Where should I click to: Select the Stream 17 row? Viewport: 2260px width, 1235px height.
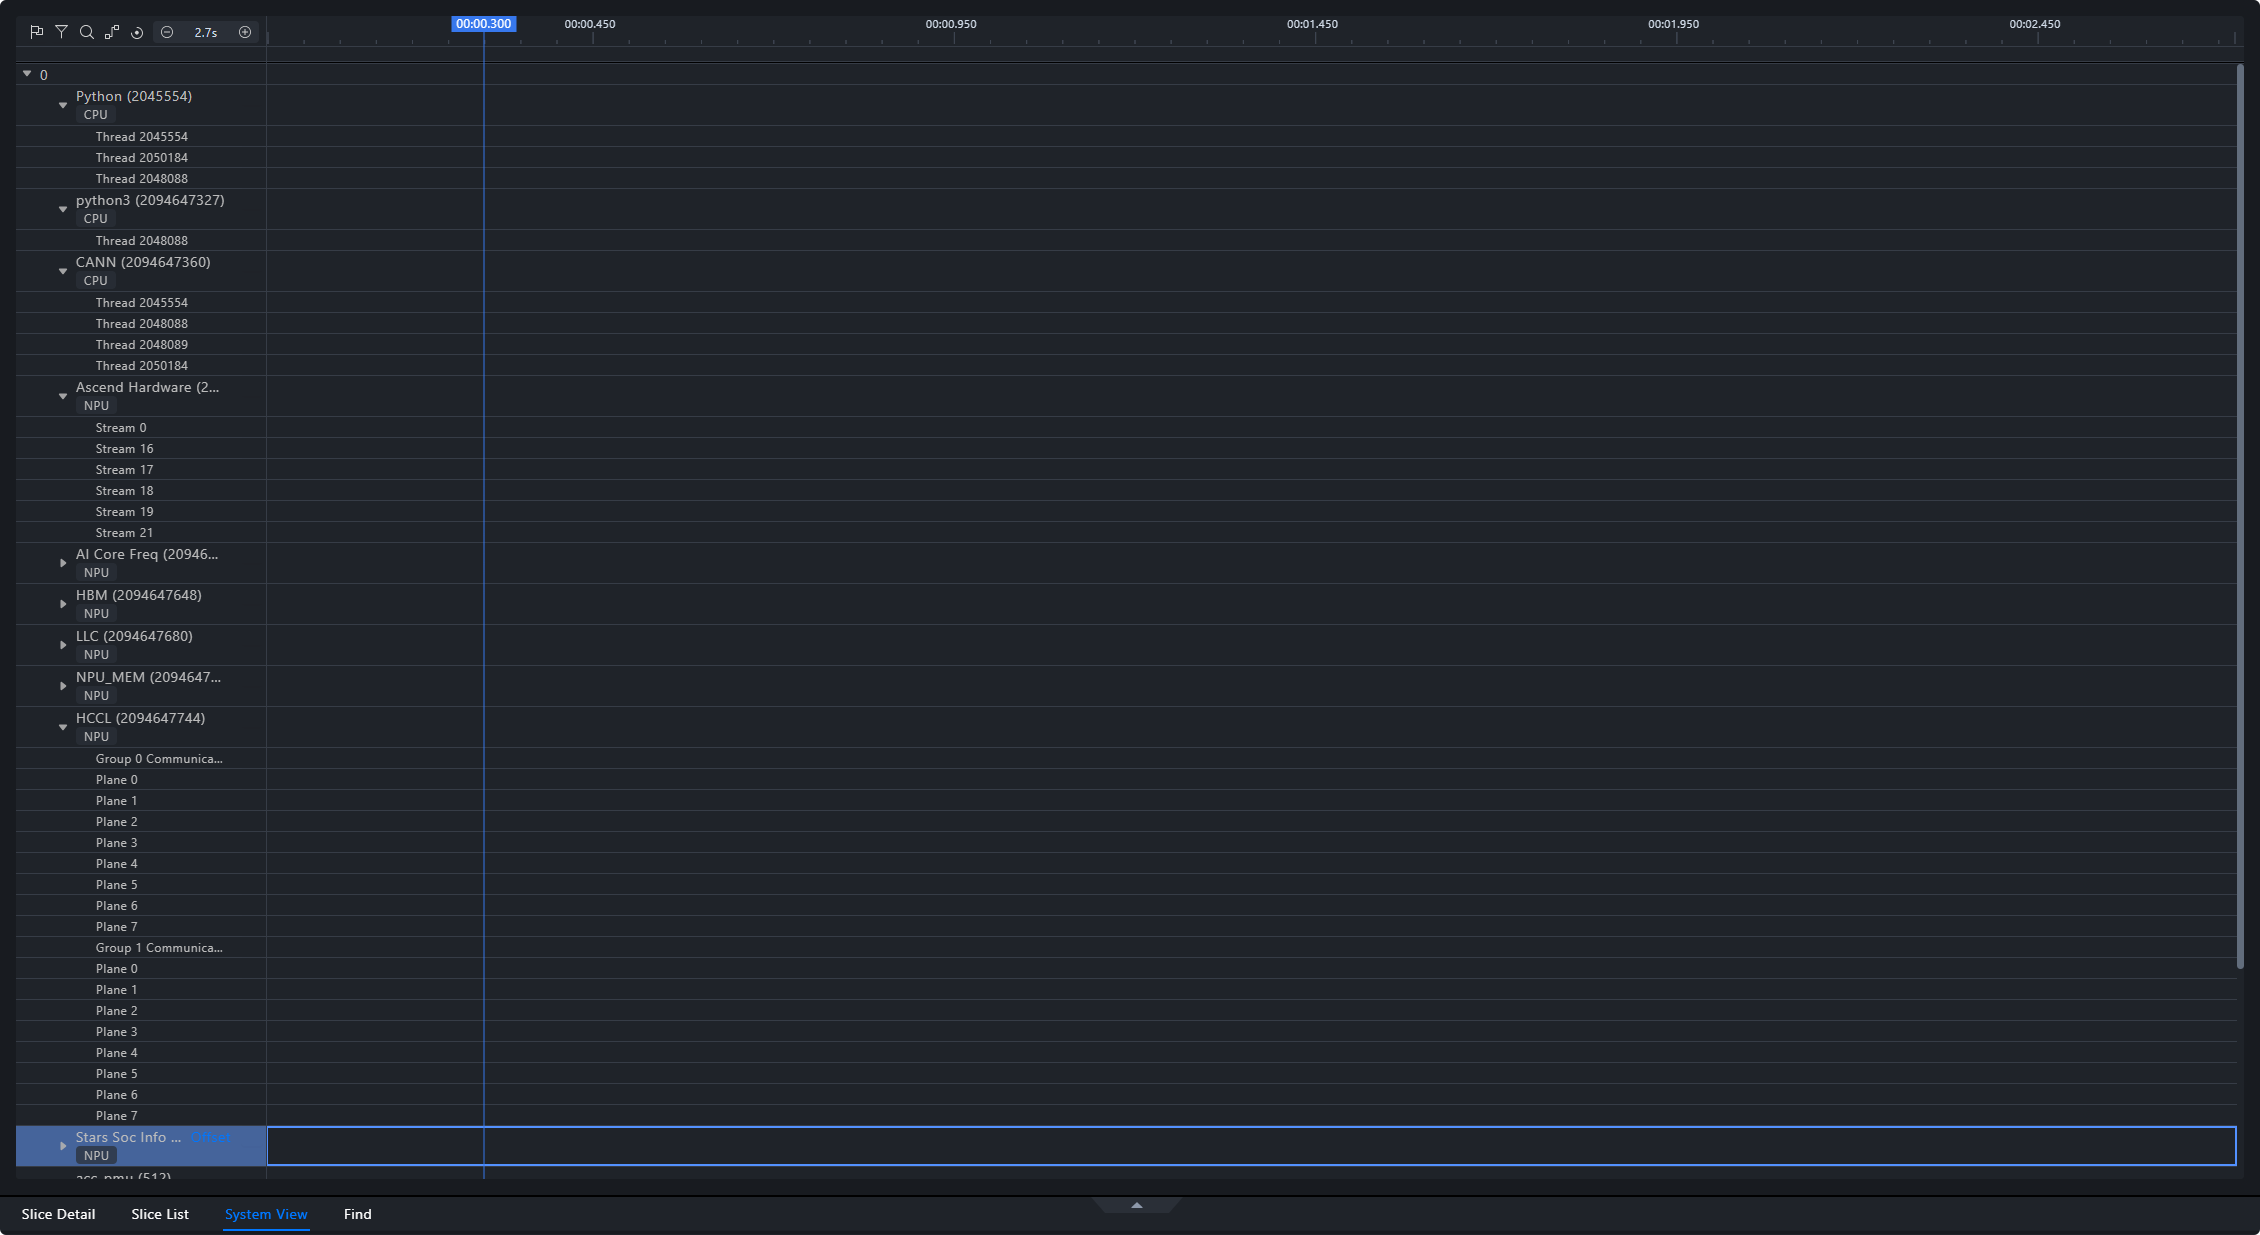pos(141,470)
